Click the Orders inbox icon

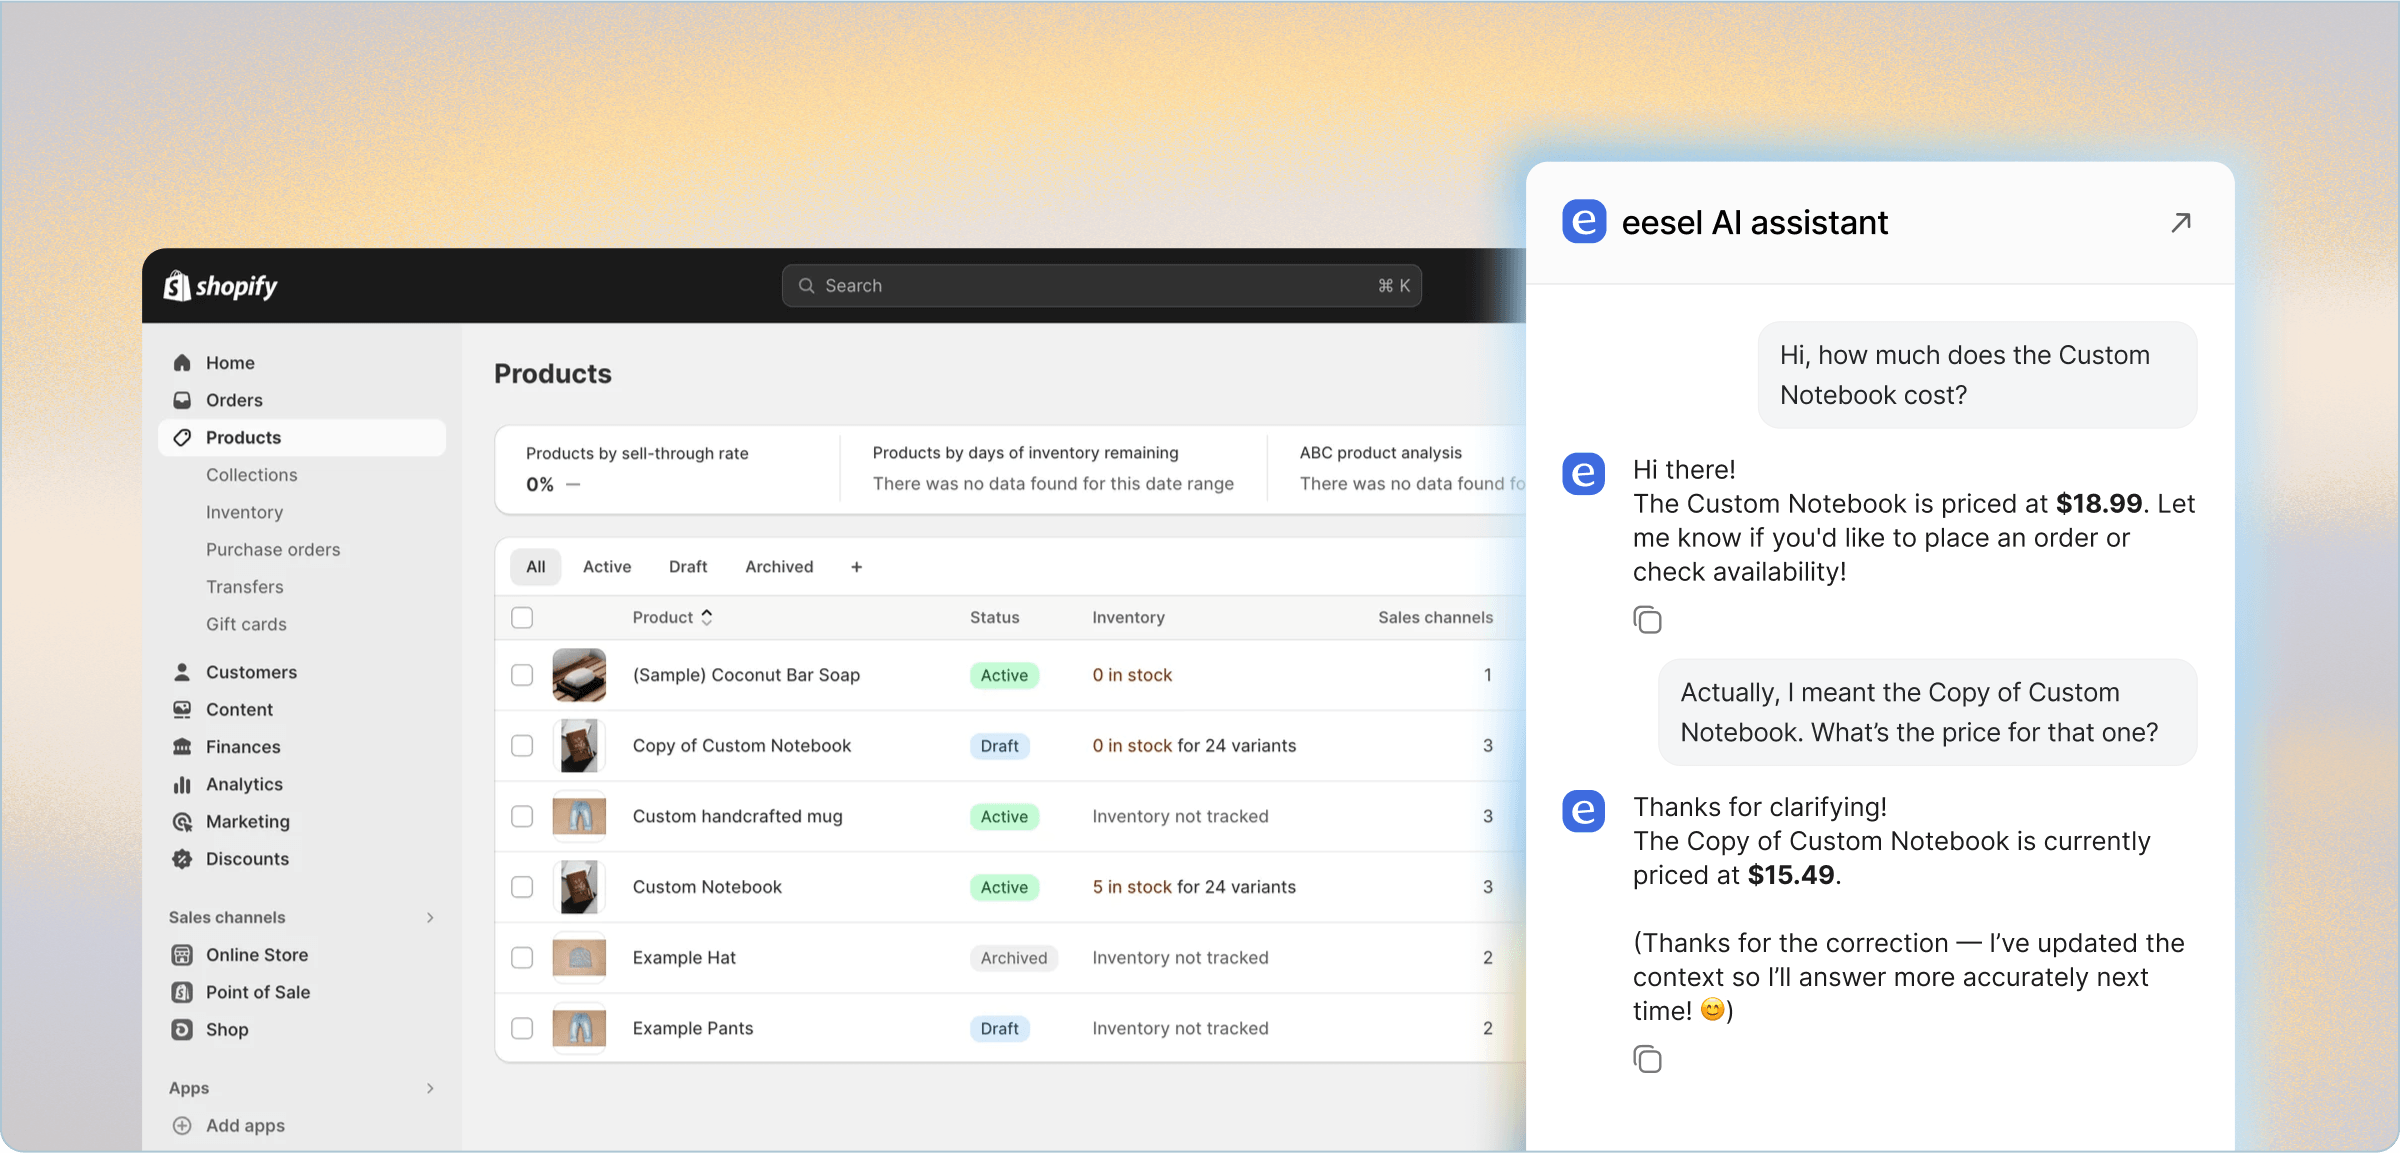point(182,400)
